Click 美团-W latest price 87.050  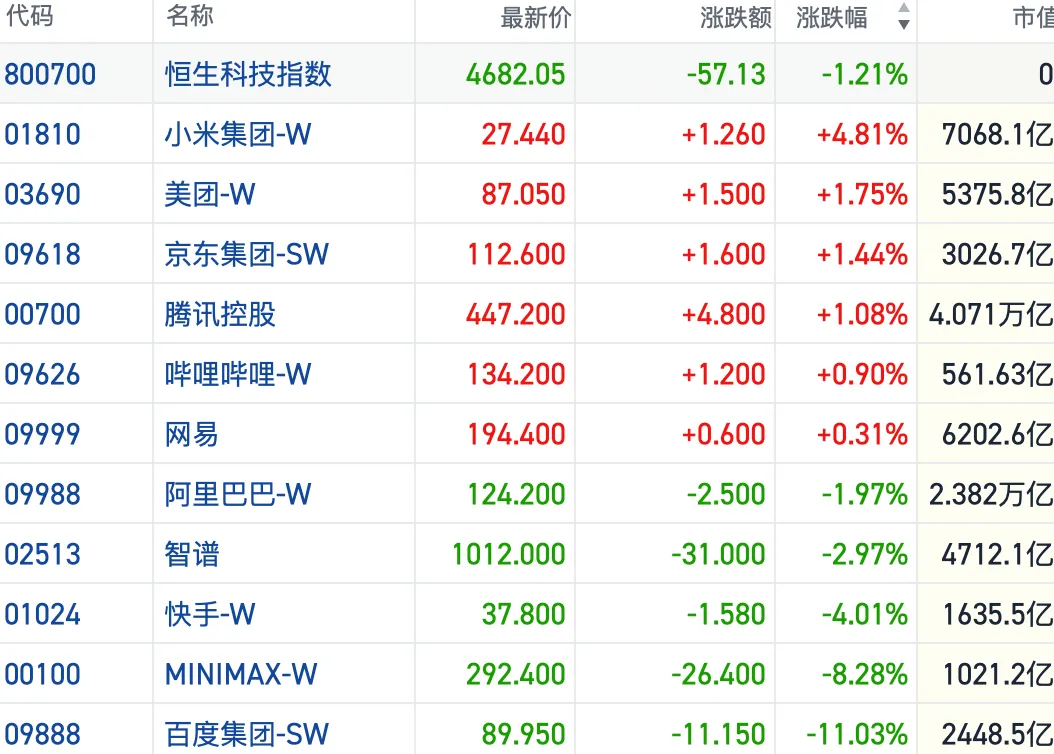pyautogui.click(x=523, y=195)
